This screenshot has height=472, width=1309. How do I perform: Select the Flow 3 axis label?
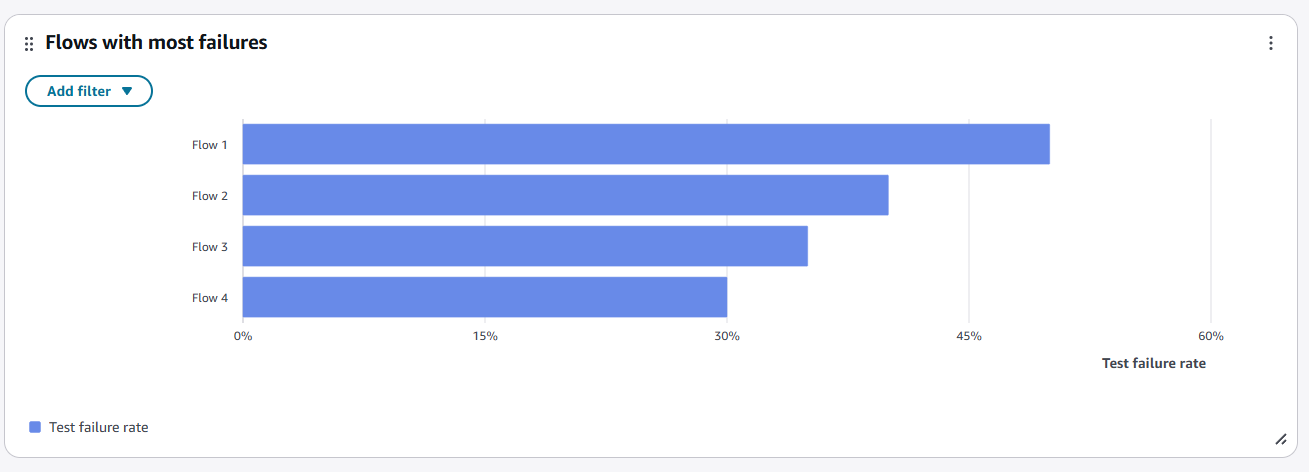coord(210,247)
